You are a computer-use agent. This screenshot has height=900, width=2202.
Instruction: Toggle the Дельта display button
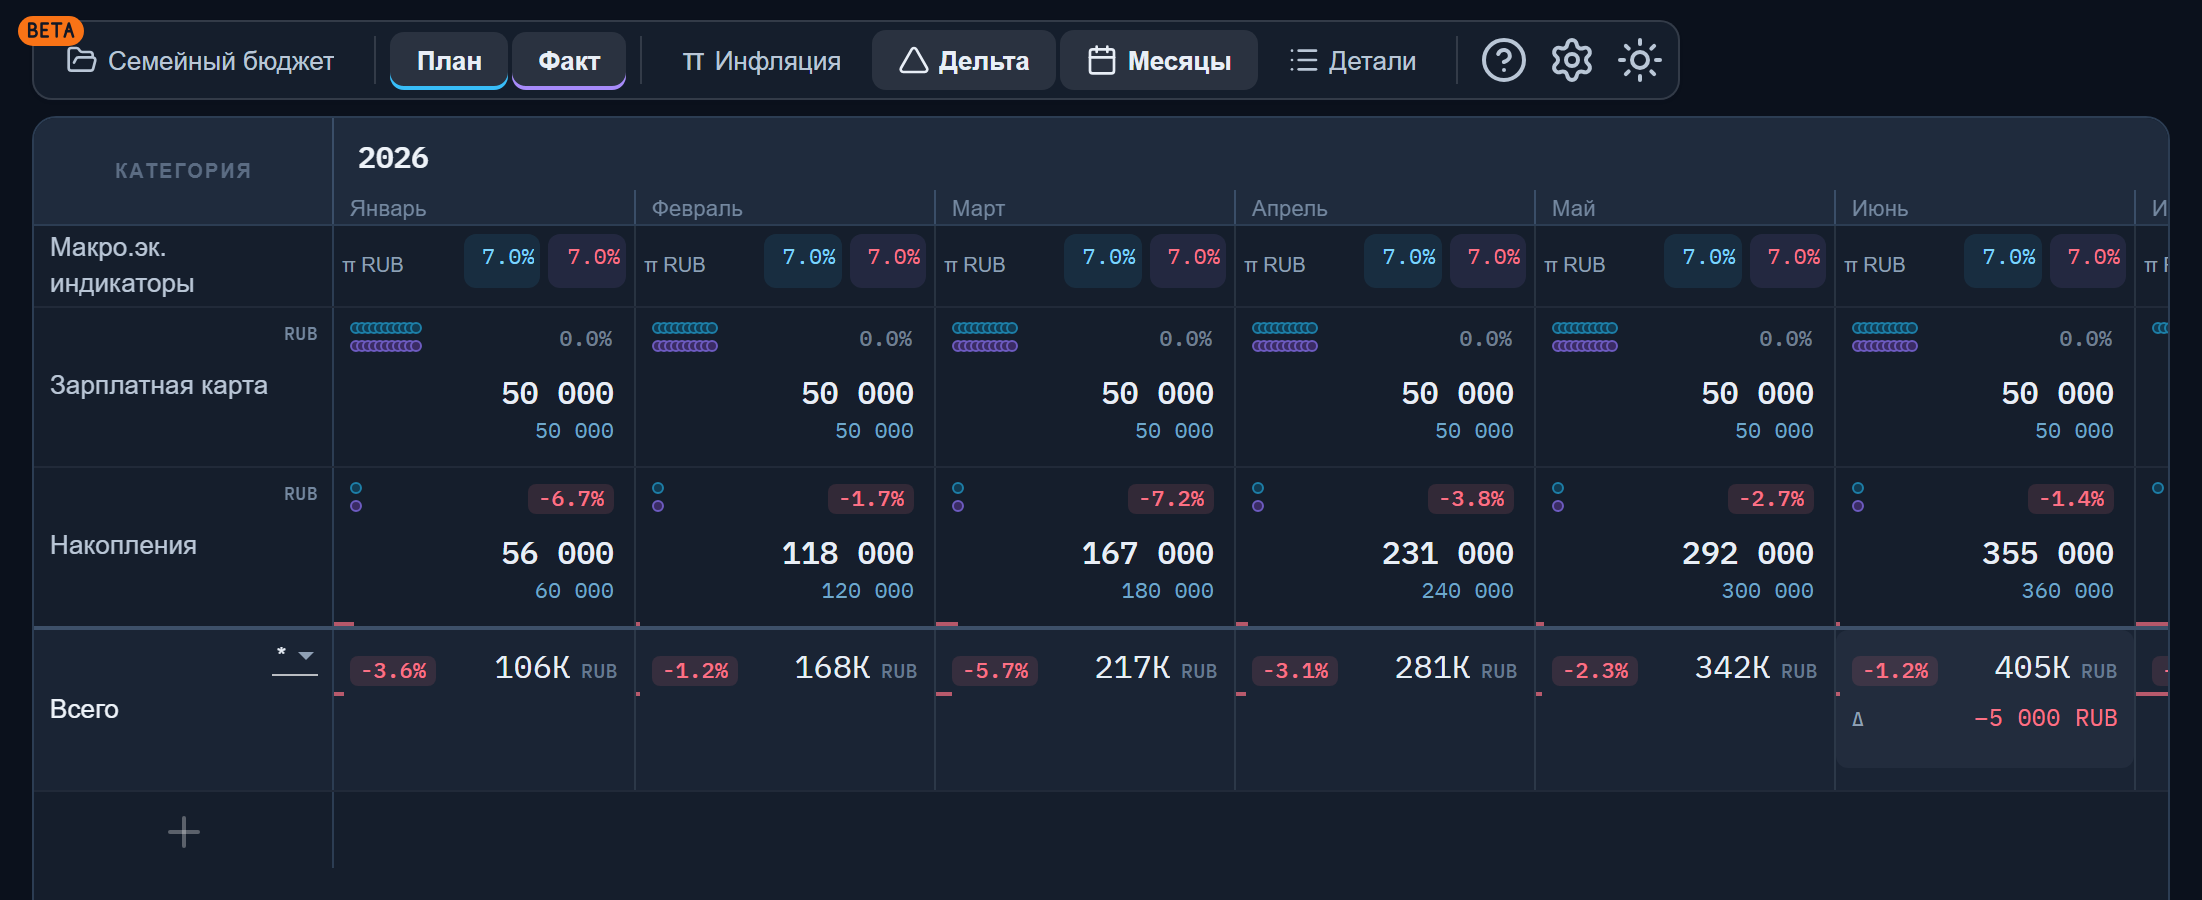(x=964, y=61)
